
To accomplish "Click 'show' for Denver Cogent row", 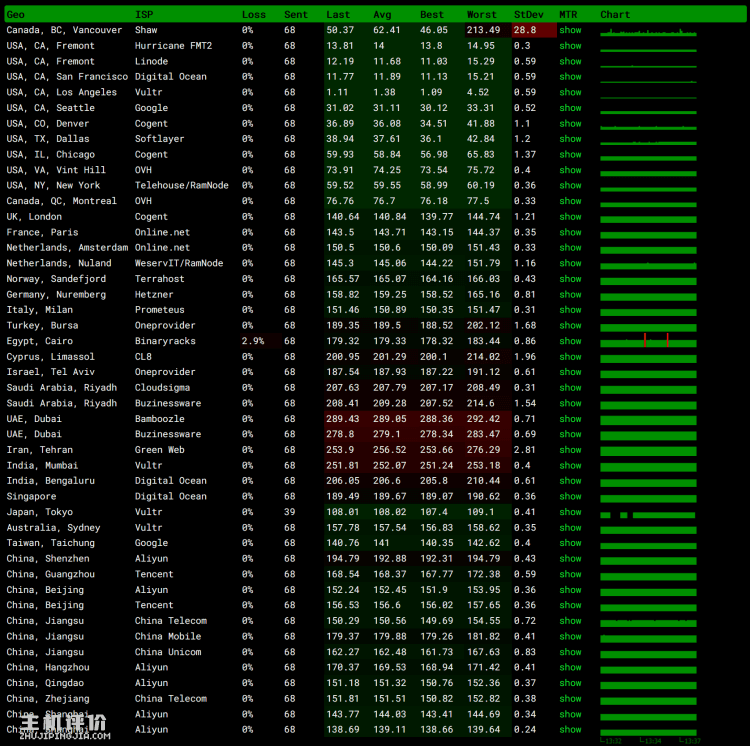I will [x=570, y=123].
